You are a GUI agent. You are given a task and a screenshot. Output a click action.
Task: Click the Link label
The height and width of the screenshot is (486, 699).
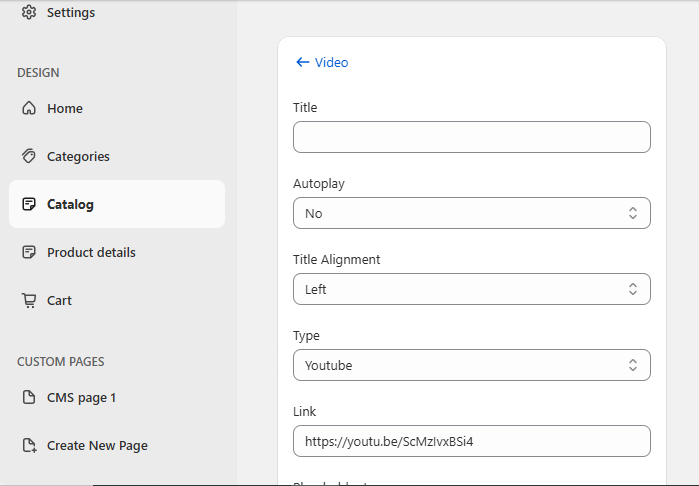point(304,411)
